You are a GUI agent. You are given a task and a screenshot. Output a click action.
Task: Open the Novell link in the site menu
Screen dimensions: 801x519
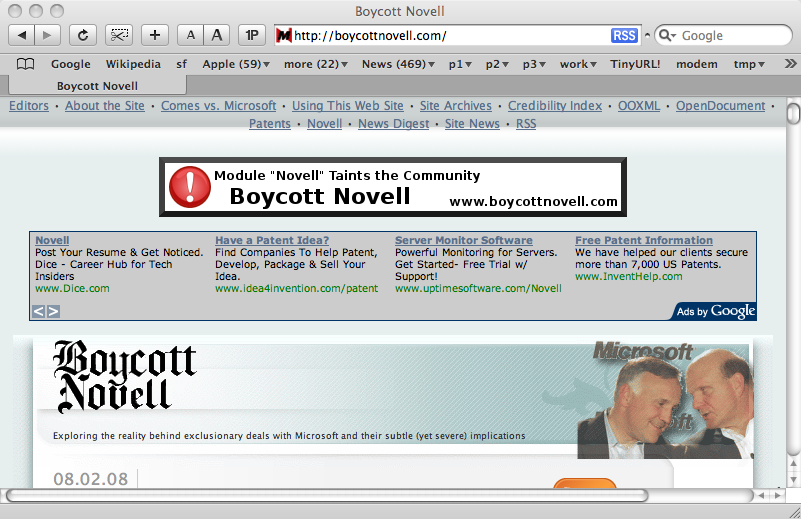(324, 124)
